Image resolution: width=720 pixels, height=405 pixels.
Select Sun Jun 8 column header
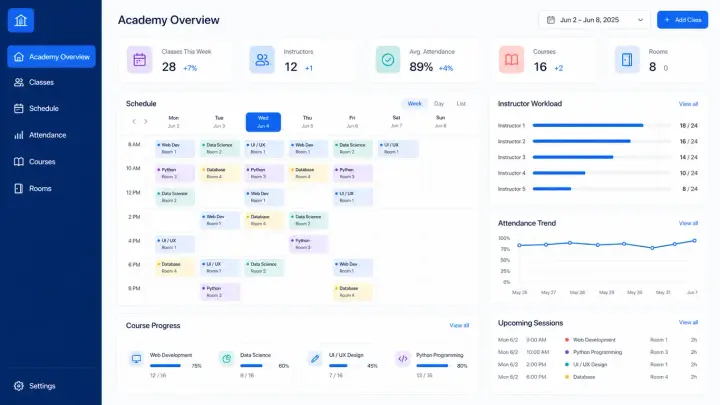click(440, 122)
